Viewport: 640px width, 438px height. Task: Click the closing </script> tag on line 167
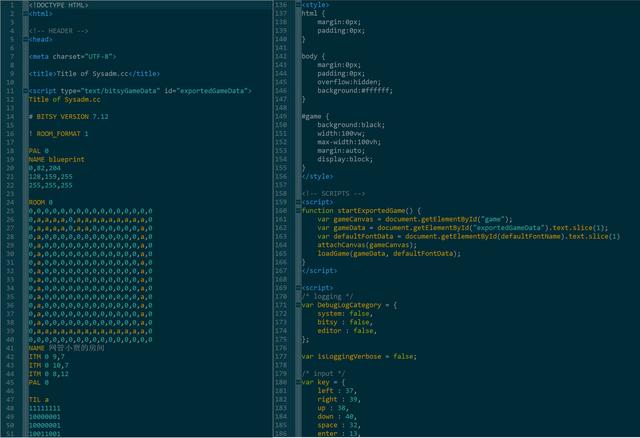point(319,271)
